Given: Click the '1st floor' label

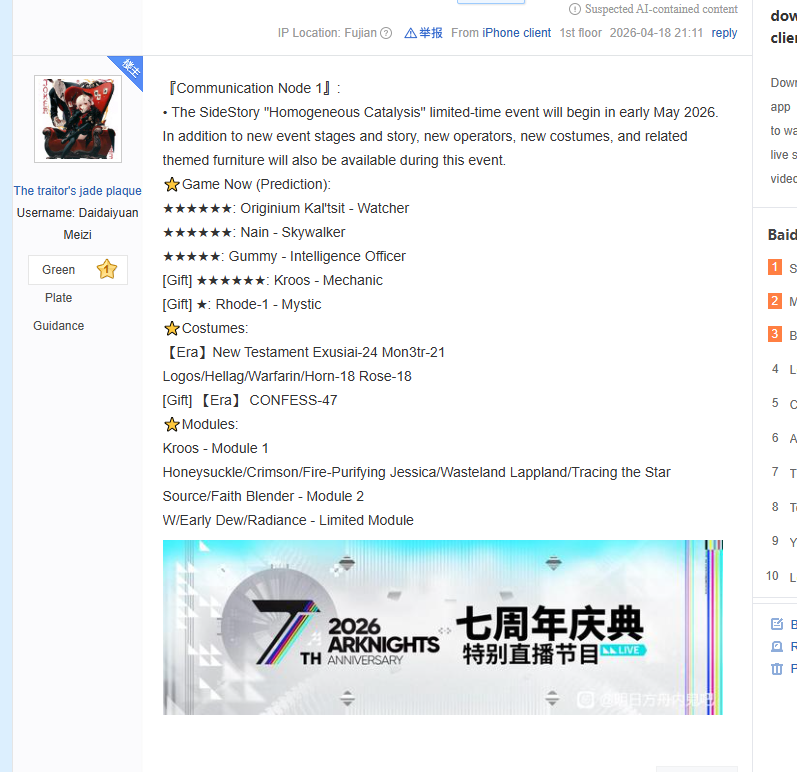Looking at the screenshot, I should 580,33.
